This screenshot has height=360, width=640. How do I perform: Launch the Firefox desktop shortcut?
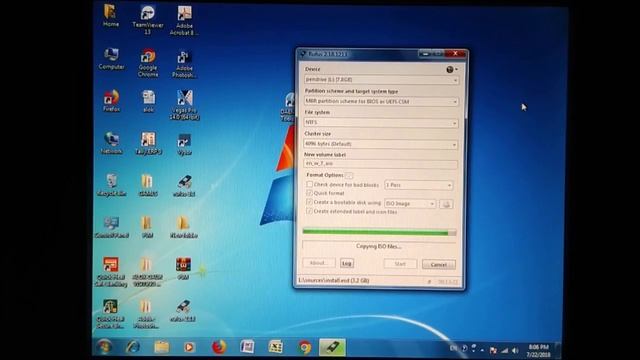tap(111, 101)
